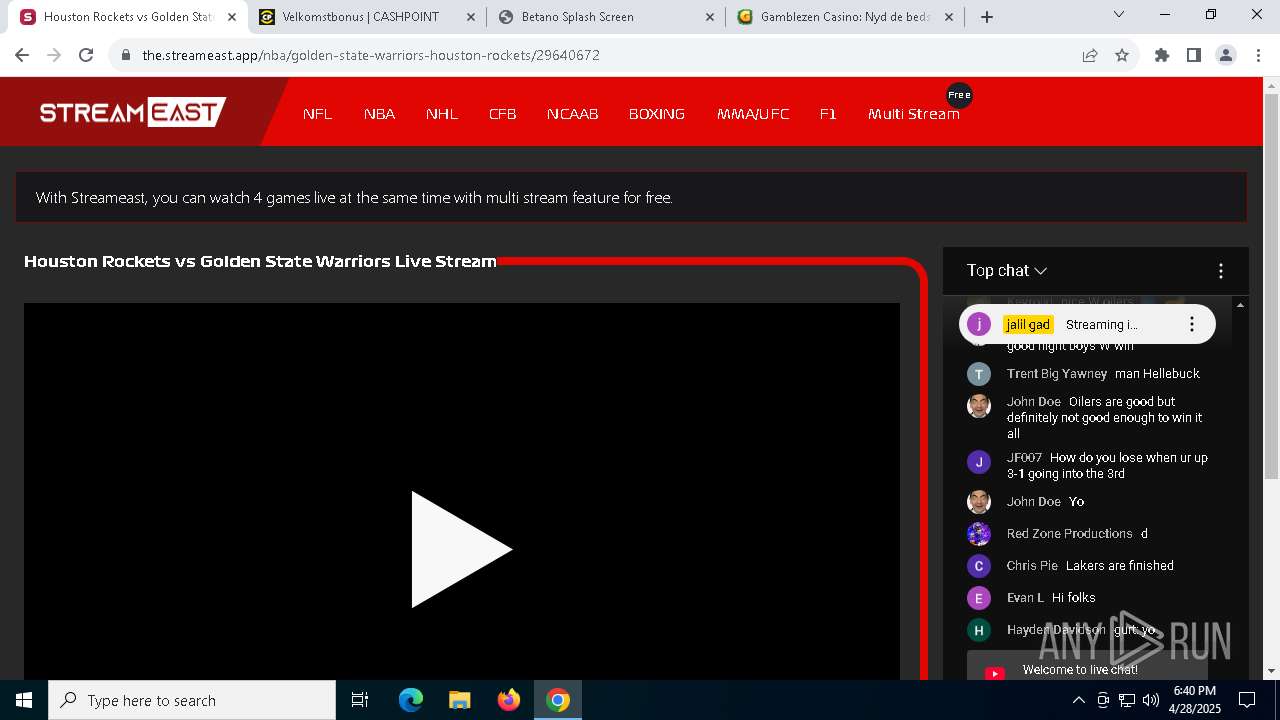Go back with browser back arrow
1280x720 pixels.
22,55
